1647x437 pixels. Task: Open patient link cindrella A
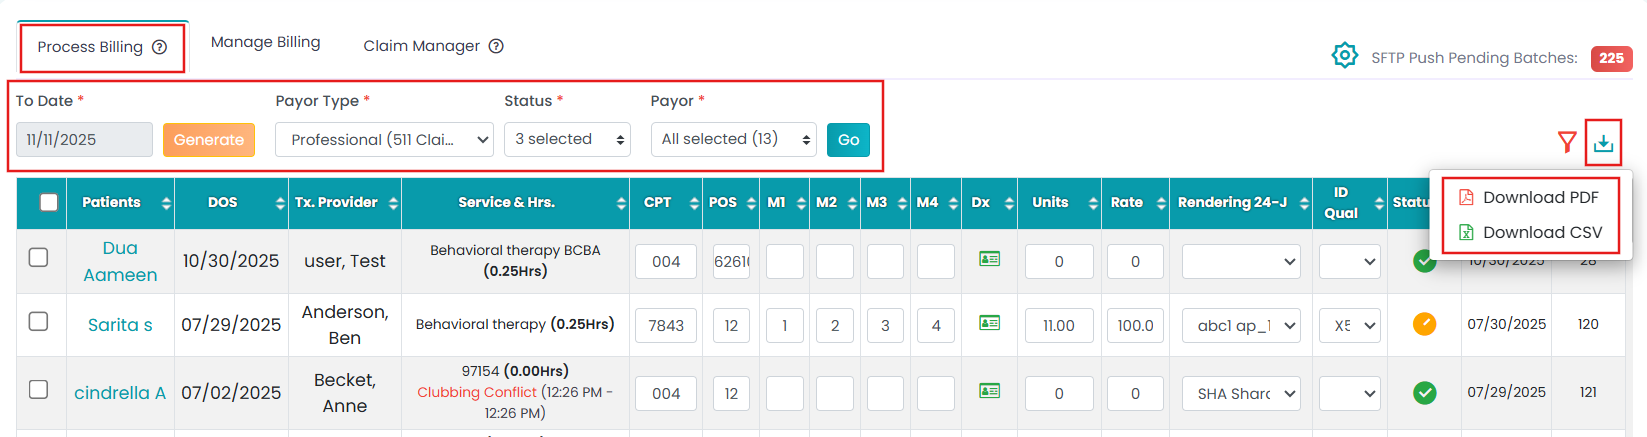tap(120, 393)
